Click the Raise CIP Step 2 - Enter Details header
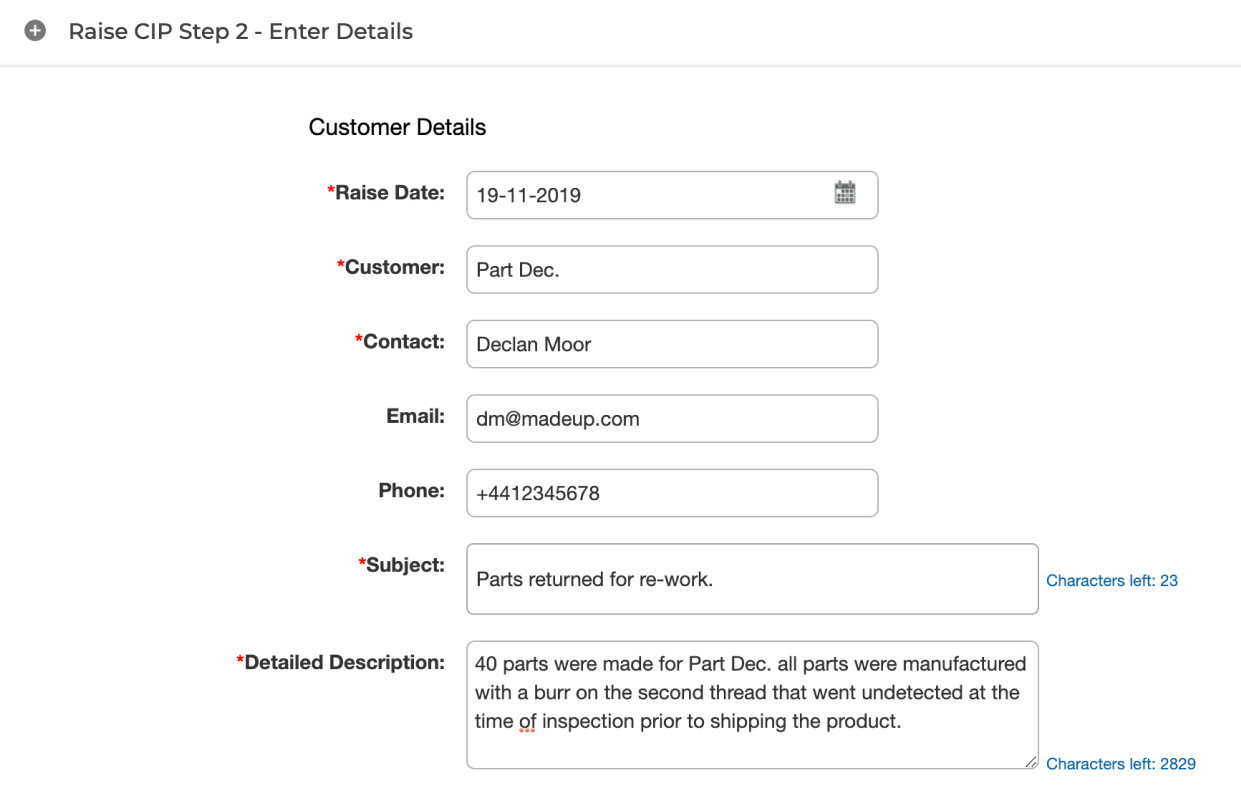Image resolution: width=1241 pixels, height=790 pixels. 240,31
